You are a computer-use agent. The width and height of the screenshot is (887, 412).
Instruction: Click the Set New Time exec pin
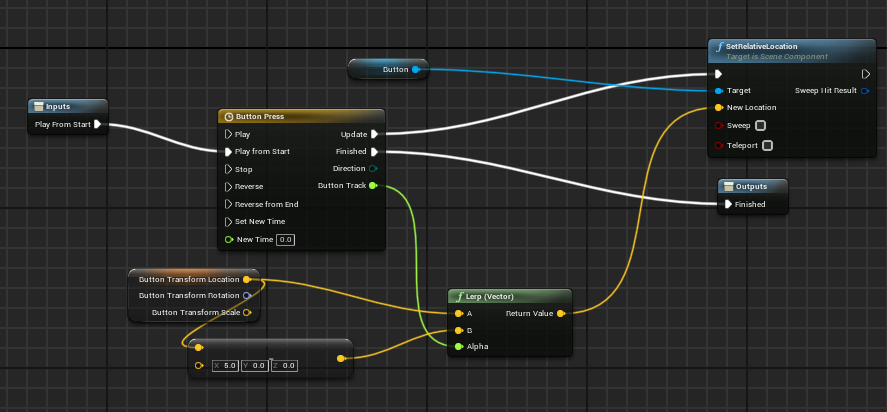228,222
